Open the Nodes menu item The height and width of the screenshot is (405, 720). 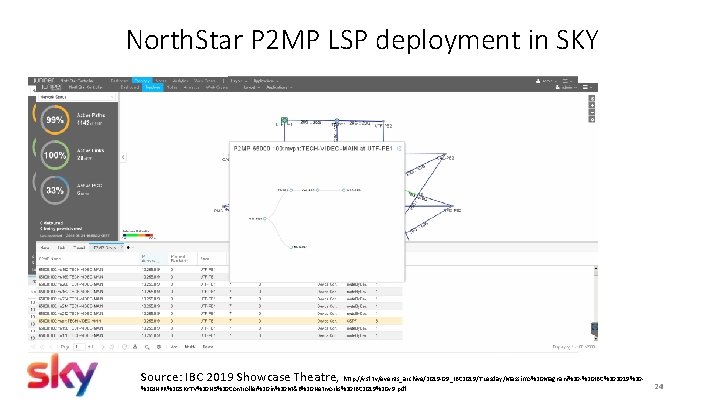[172, 87]
